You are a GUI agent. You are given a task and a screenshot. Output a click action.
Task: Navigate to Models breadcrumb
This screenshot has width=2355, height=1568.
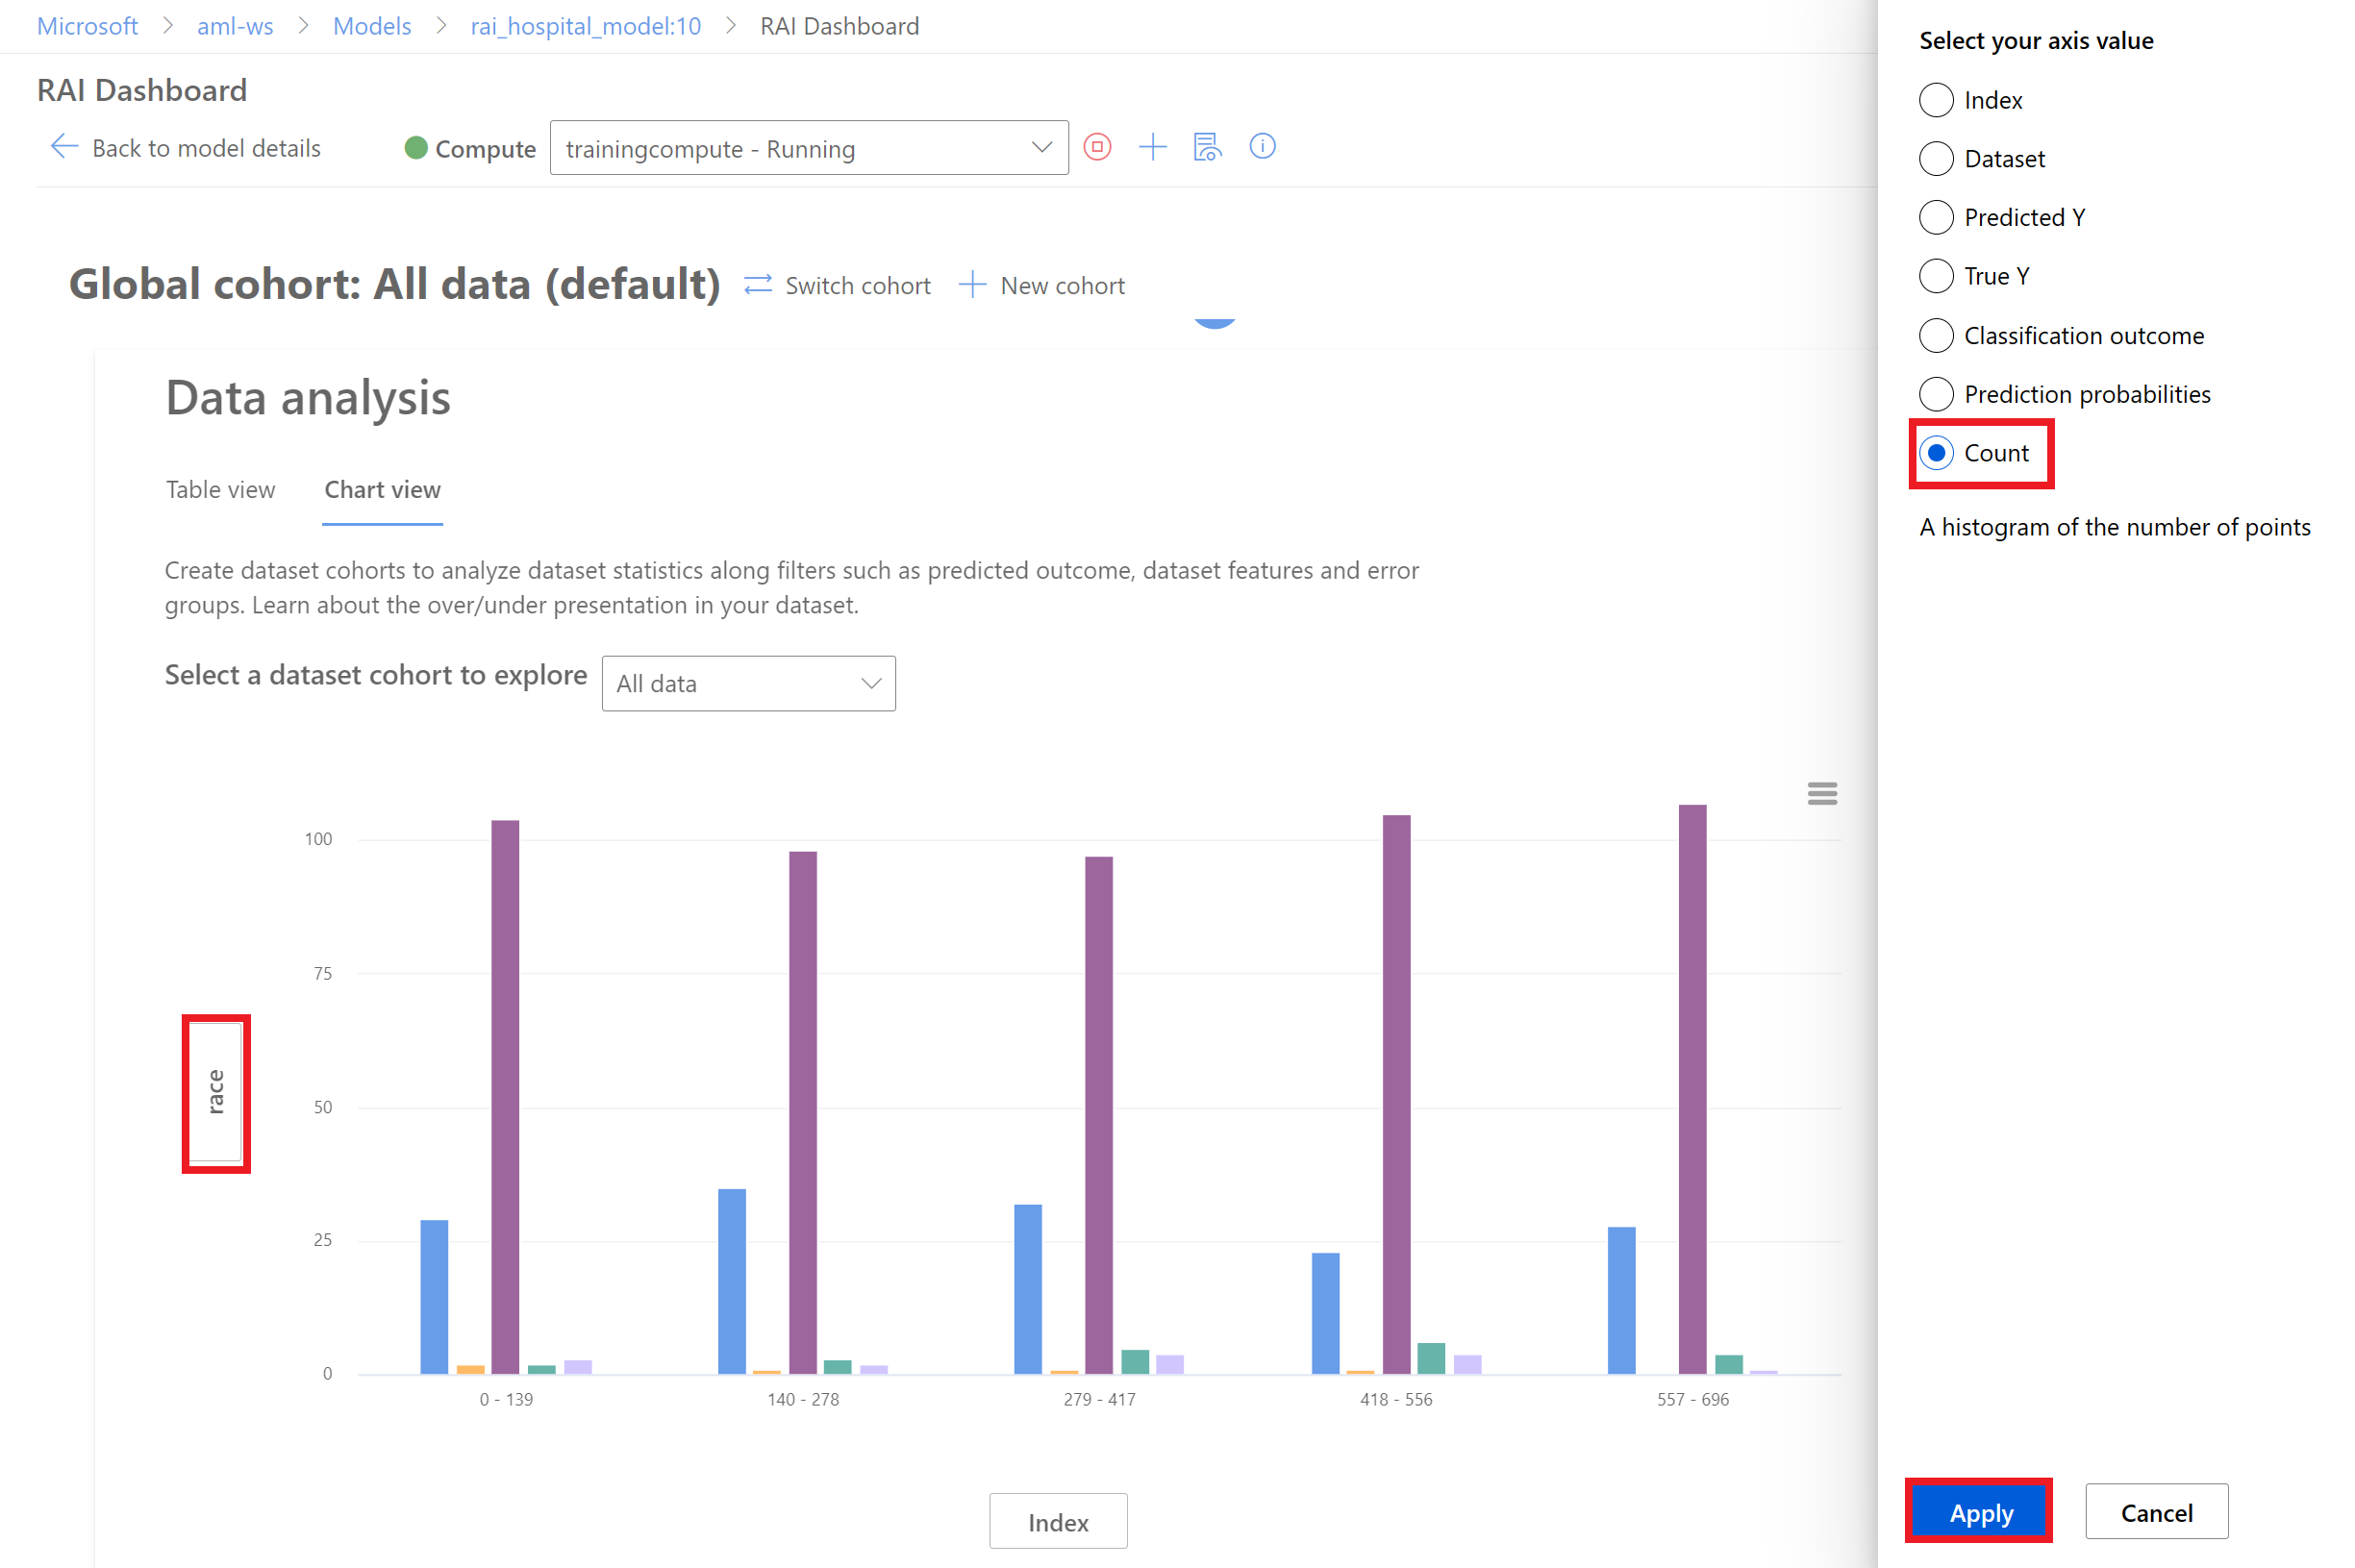pos(372,26)
